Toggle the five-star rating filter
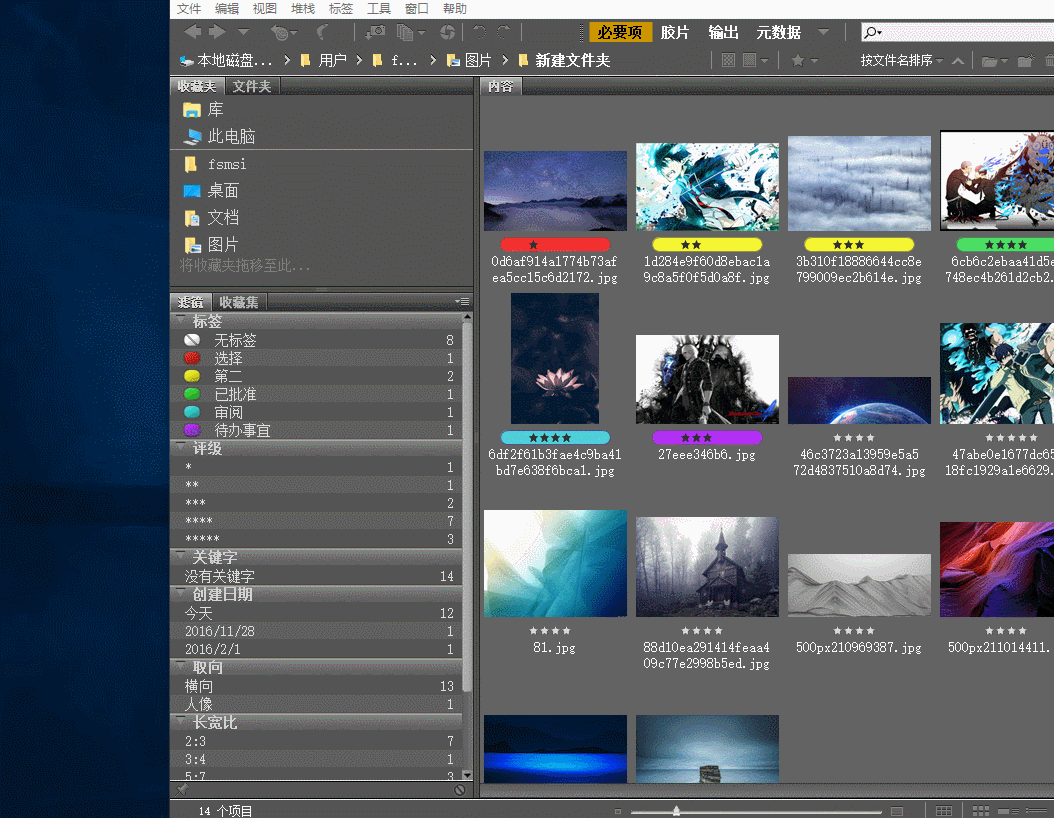 pos(202,539)
